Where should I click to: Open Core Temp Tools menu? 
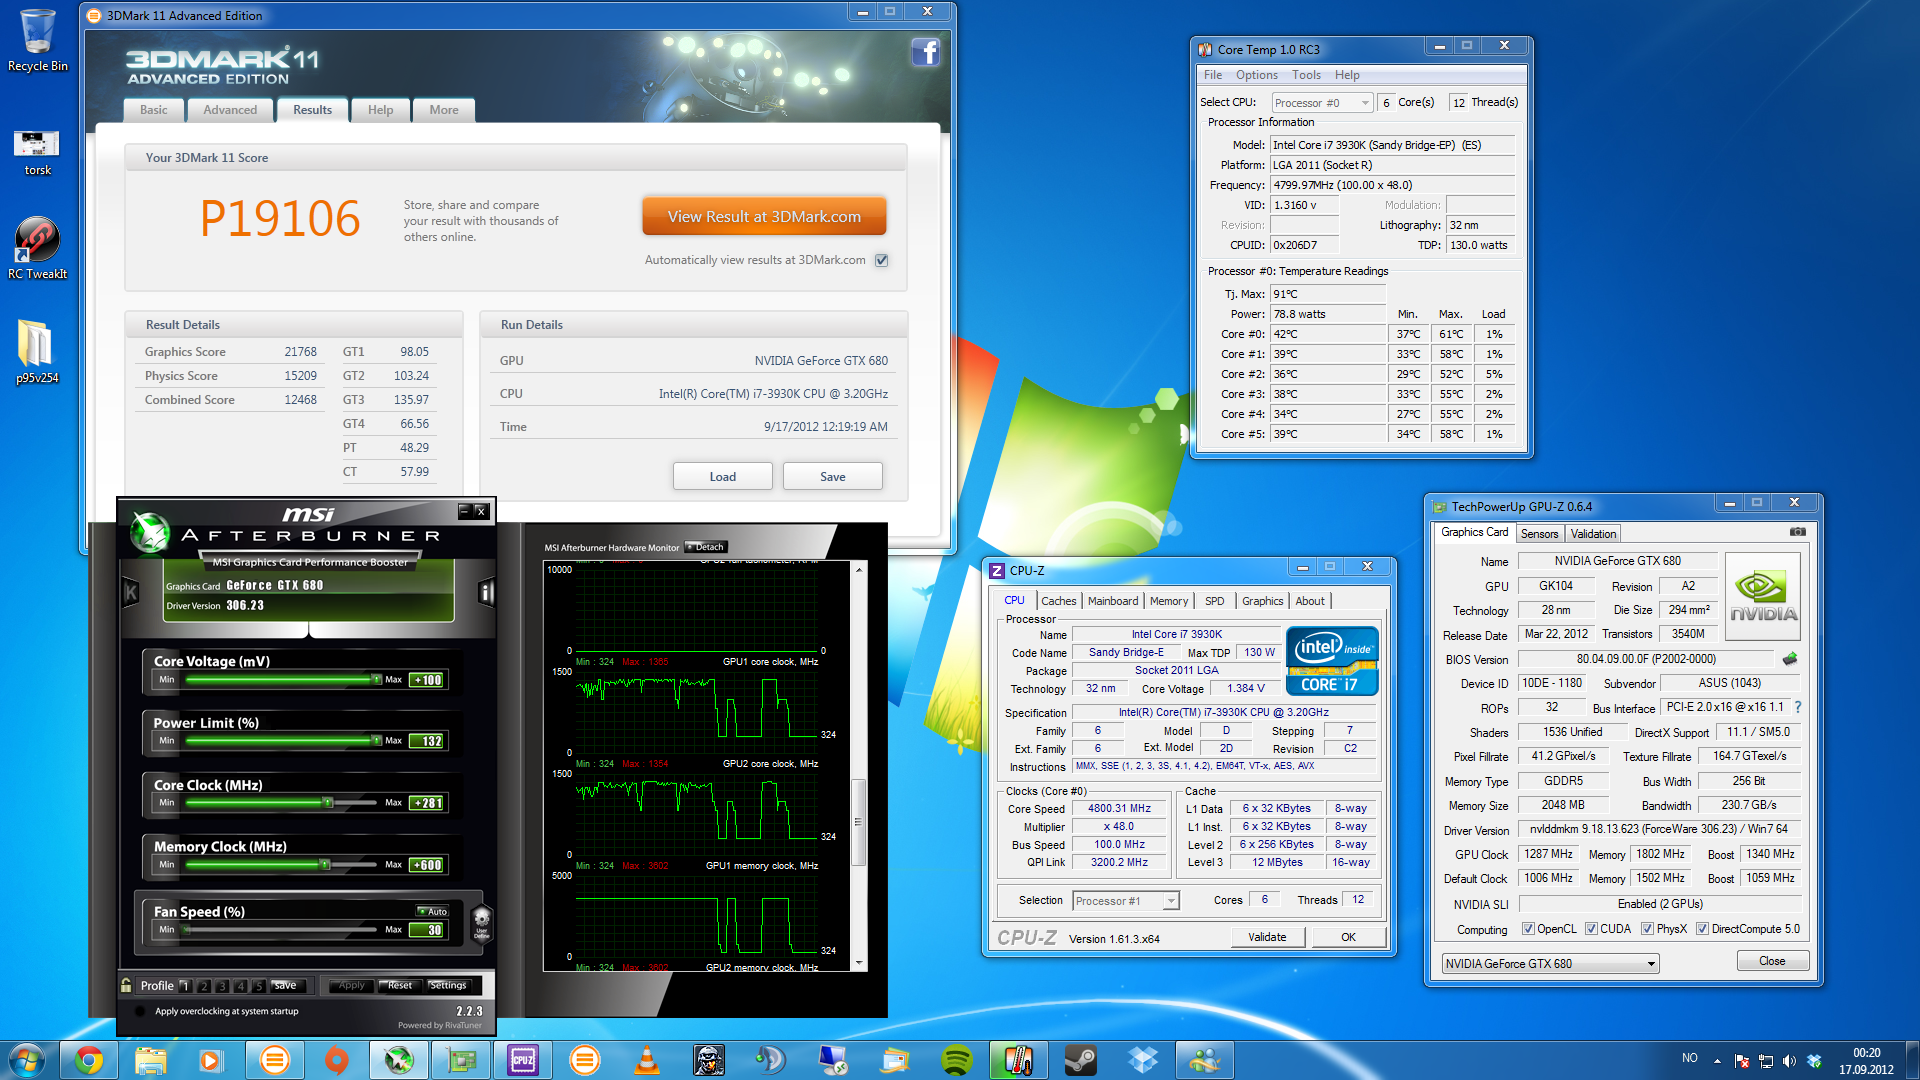pos(1305,75)
